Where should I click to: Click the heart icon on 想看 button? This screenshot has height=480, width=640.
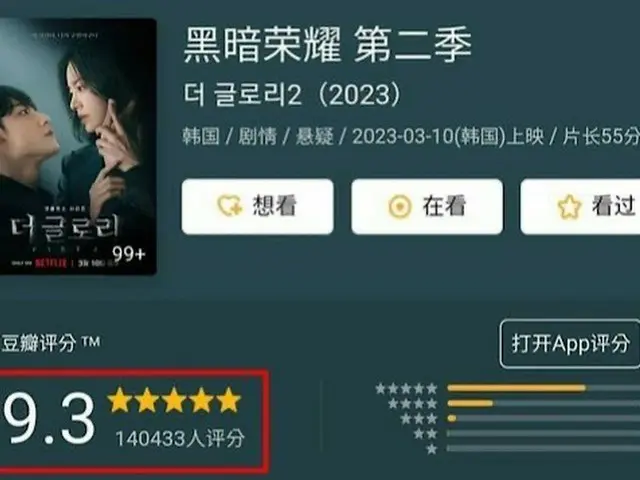click(x=230, y=206)
